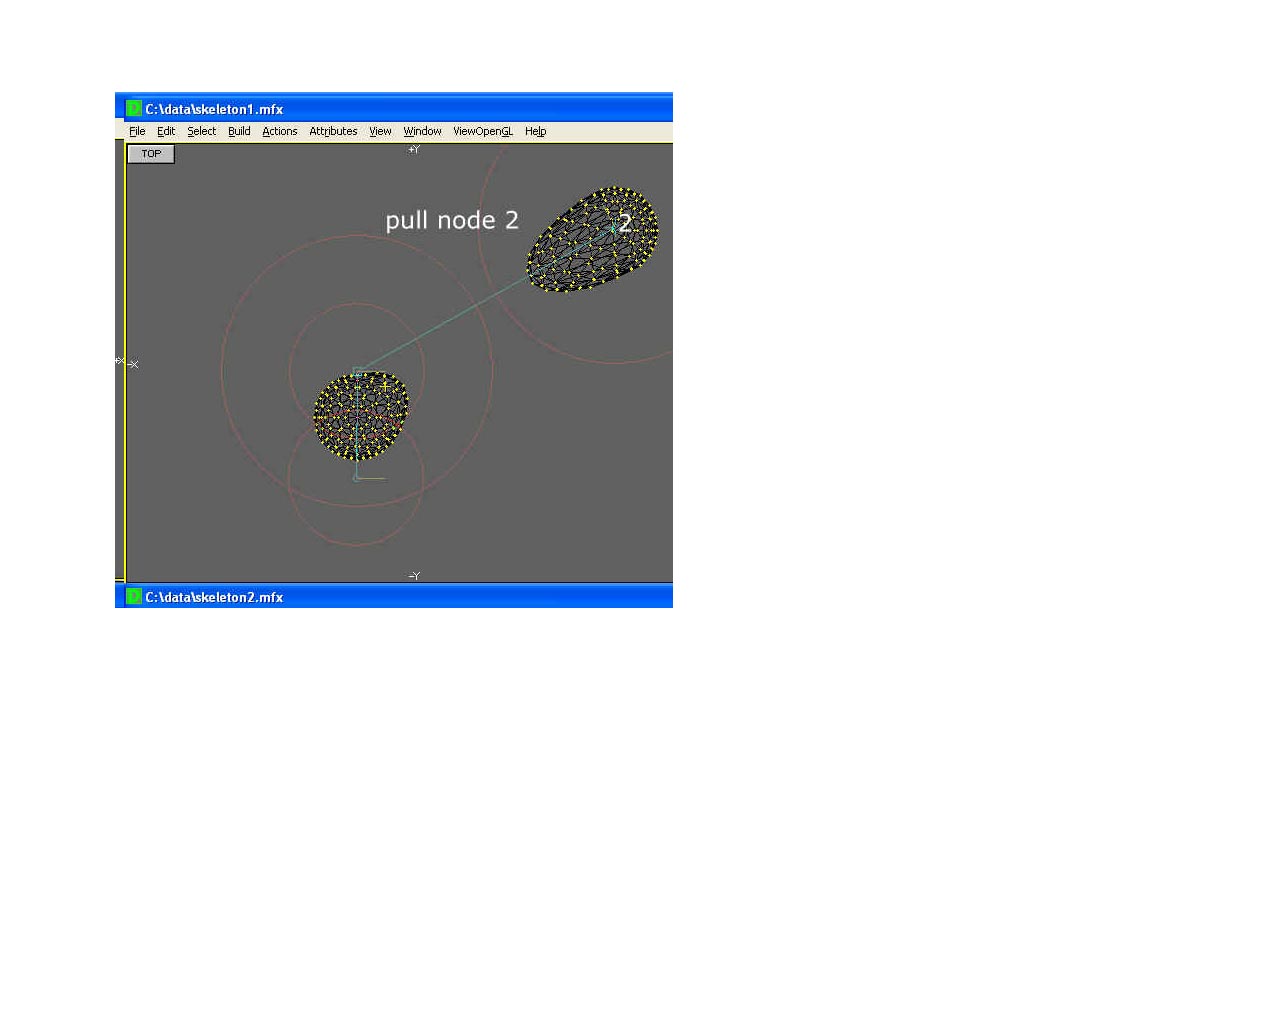Click the +Y axis label
Screen dimensions: 1280x1024
click(414, 149)
